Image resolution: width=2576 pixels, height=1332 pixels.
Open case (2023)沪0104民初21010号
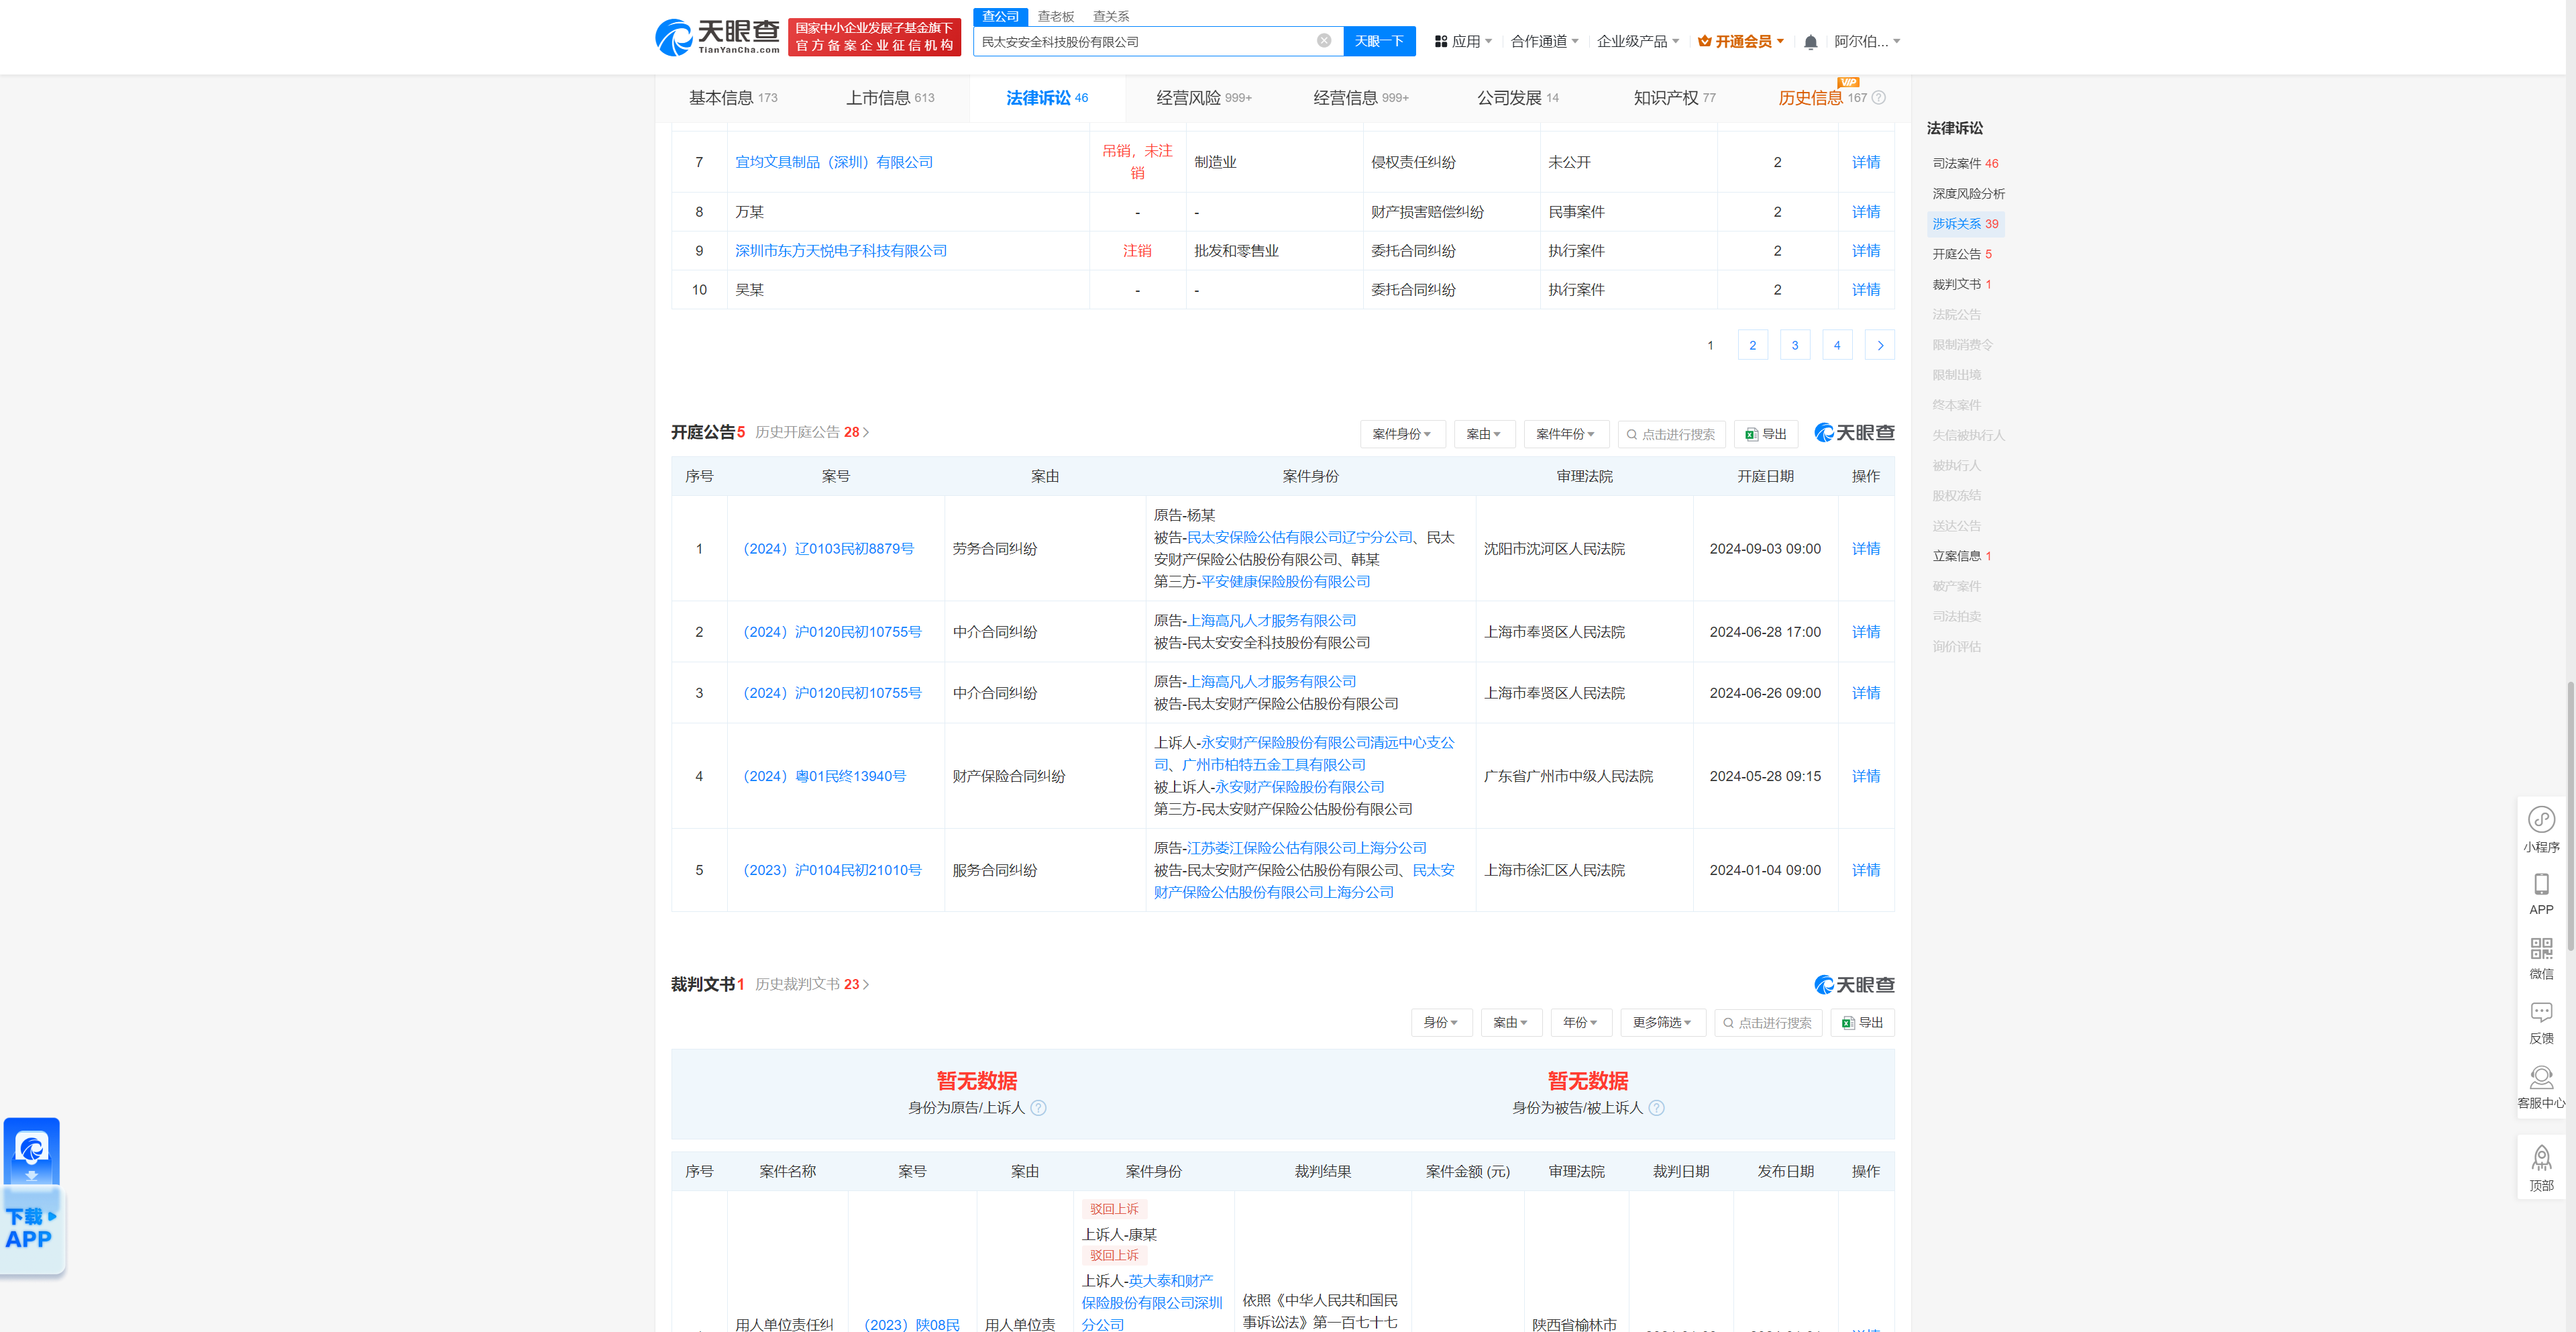[x=832, y=870]
